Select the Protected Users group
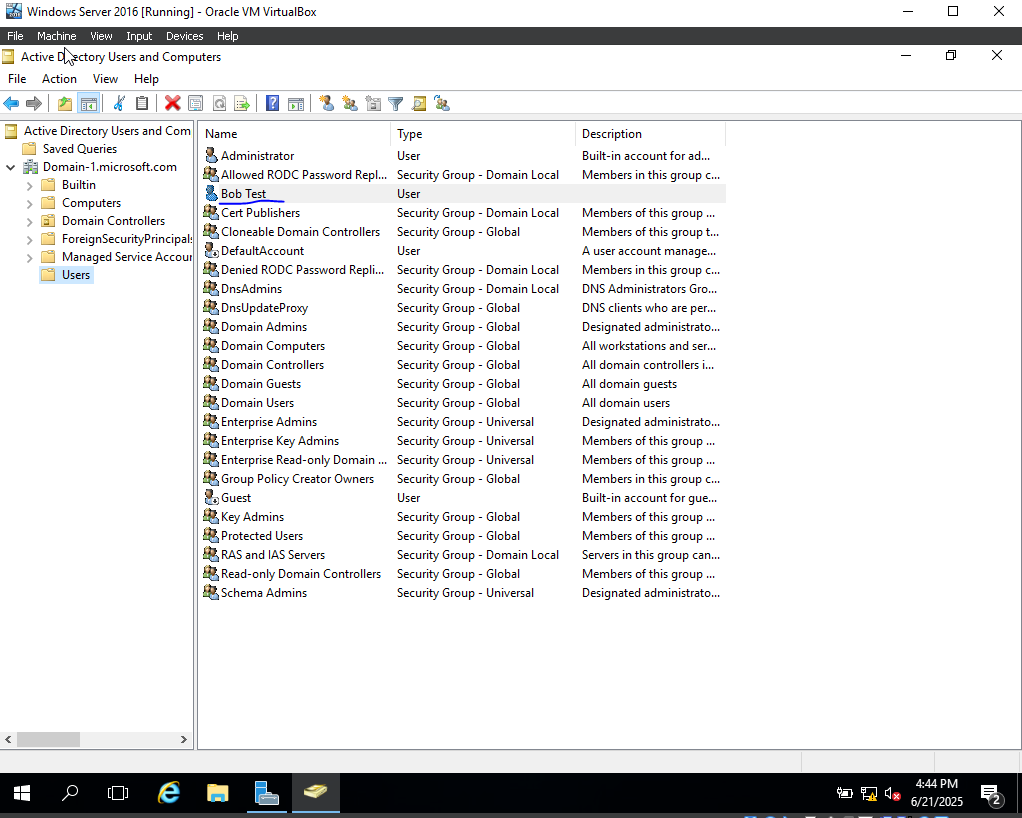This screenshot has width=1022, height=818. [261, 536]
